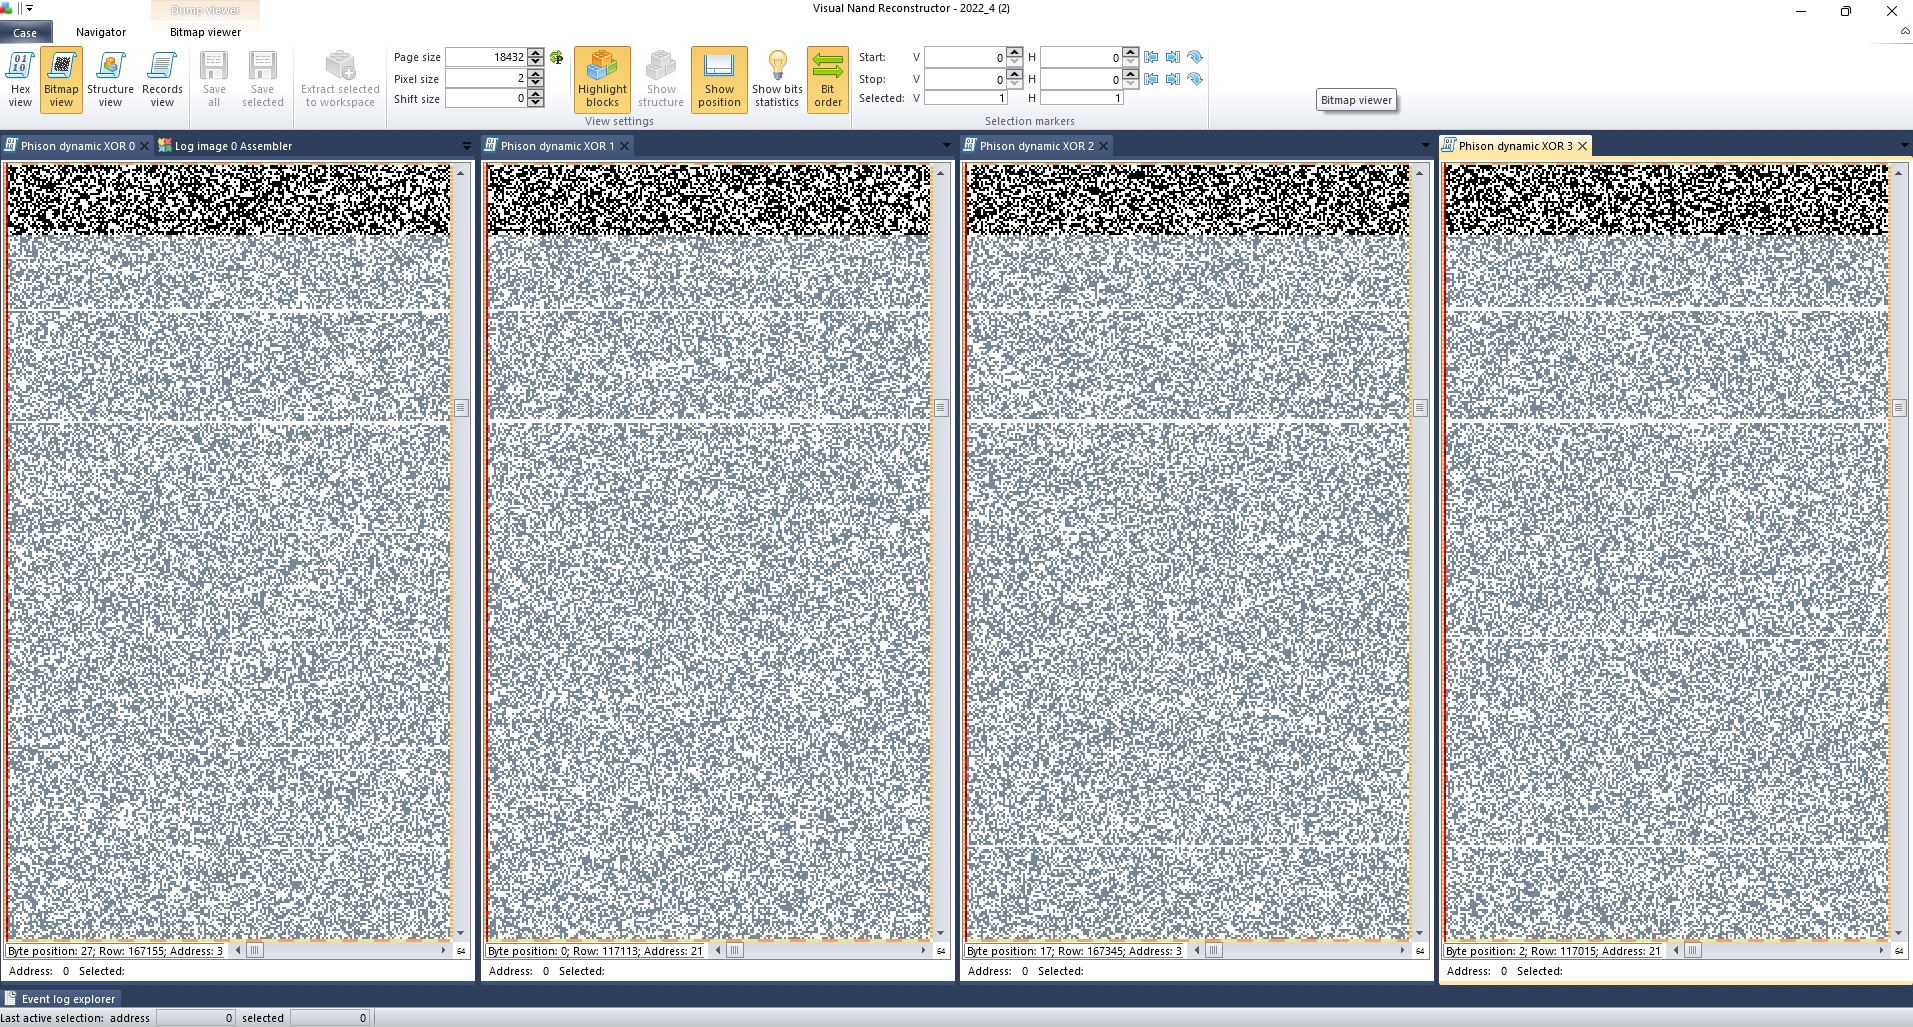Close Phison dynamic XOR 0 tab
This screenshot has width=1913, height=1027.
(144, 146)
